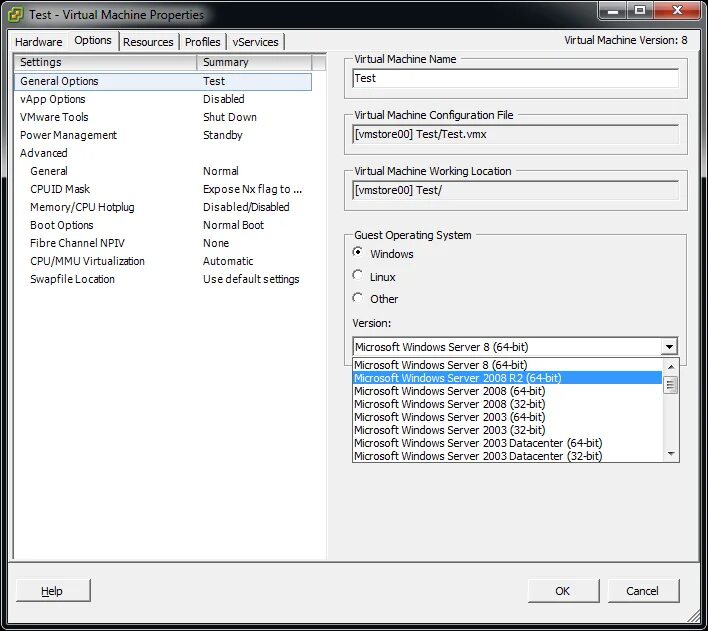Click the 'Standby' summary value

click(223, 136)
